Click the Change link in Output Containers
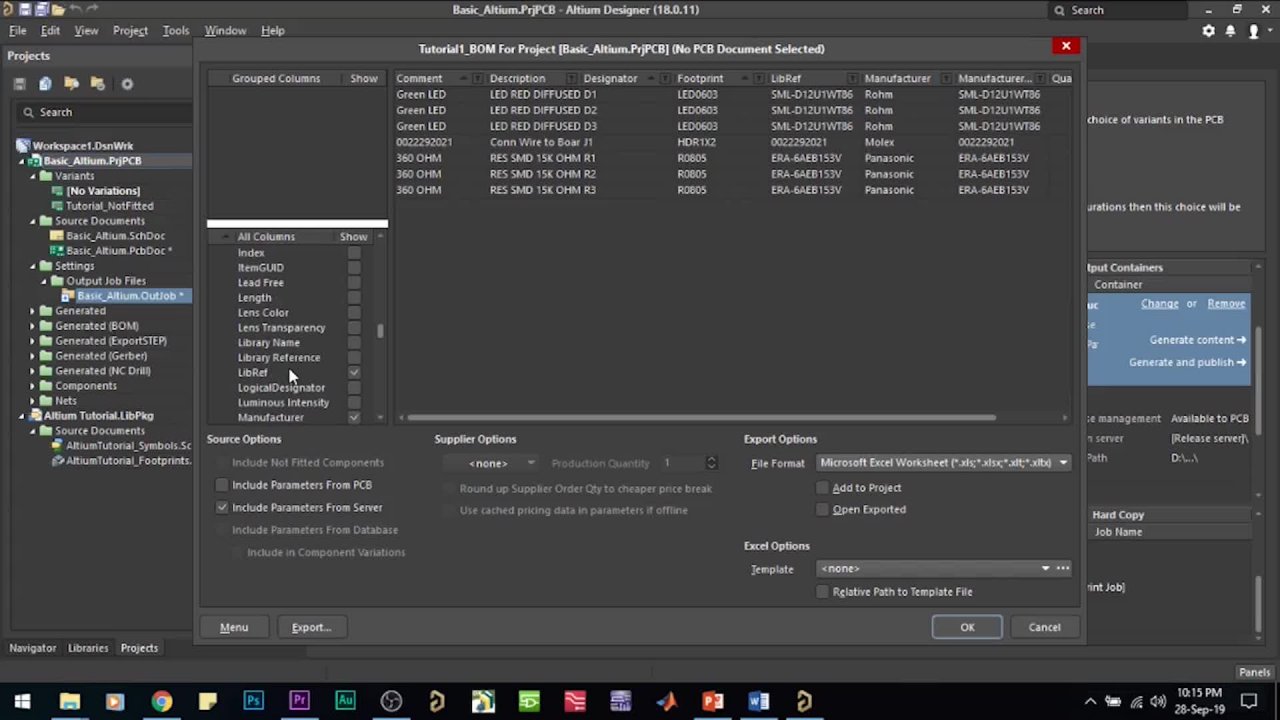Viewport: 1280px width, 720px height. [1160, 304]
